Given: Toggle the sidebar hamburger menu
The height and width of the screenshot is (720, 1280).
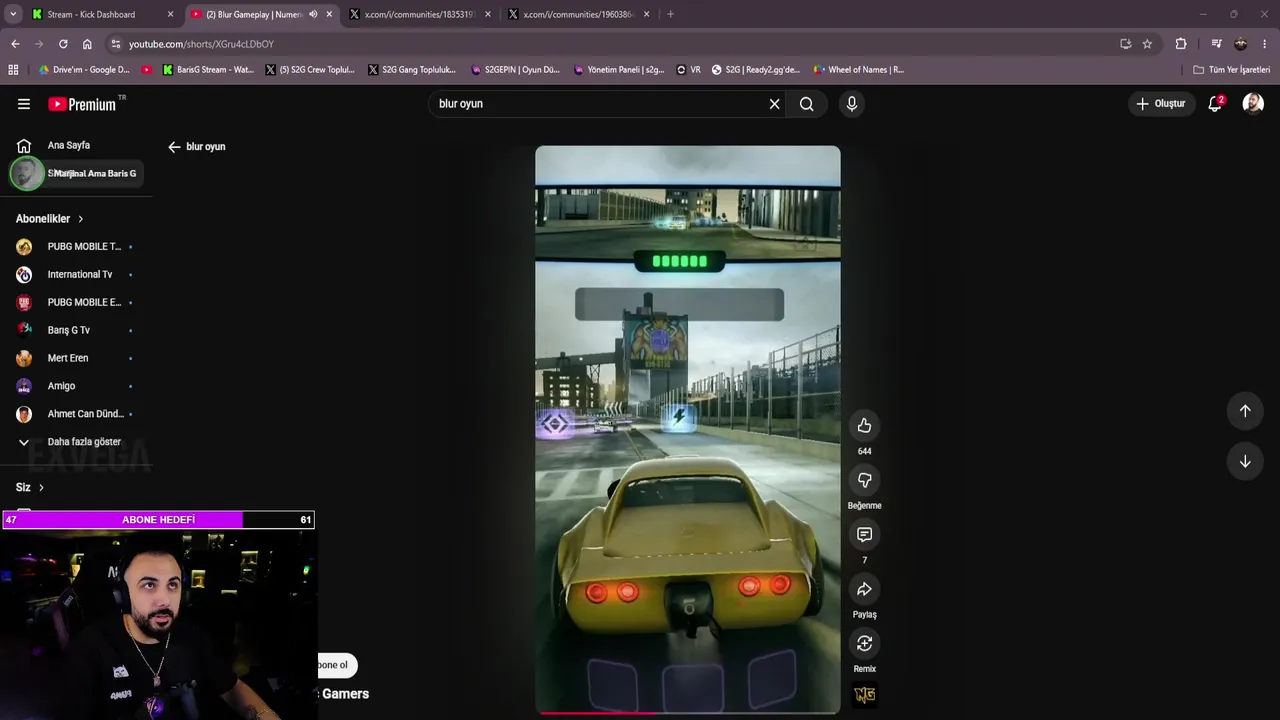Looking at the screenshot, I should [24, 104].
